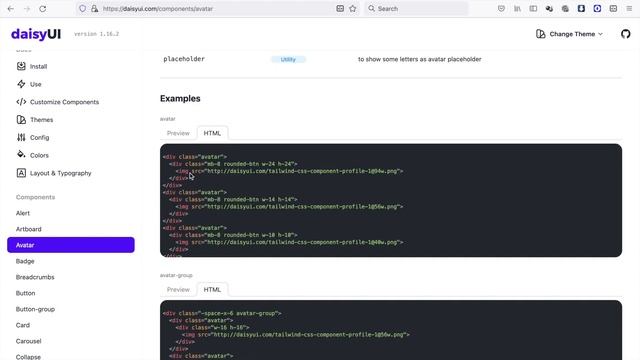
Task: Navigate to the Config page
Action: click(40, 138)
